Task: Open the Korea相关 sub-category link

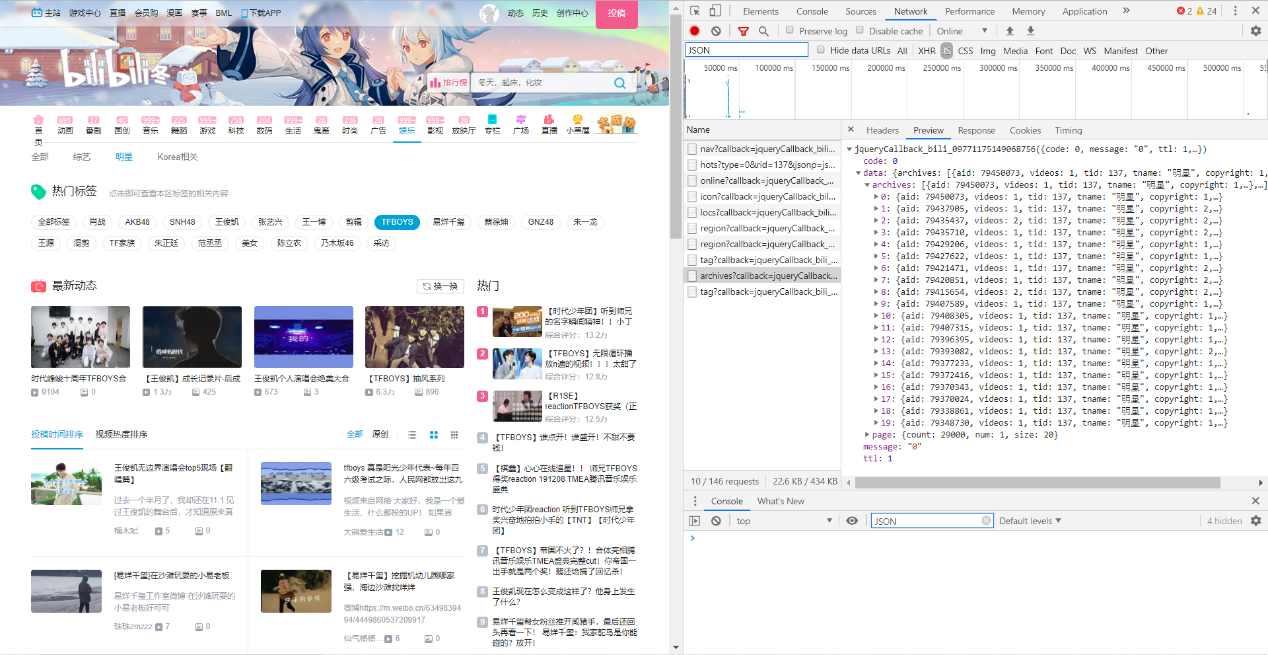Action: (177, 157)
